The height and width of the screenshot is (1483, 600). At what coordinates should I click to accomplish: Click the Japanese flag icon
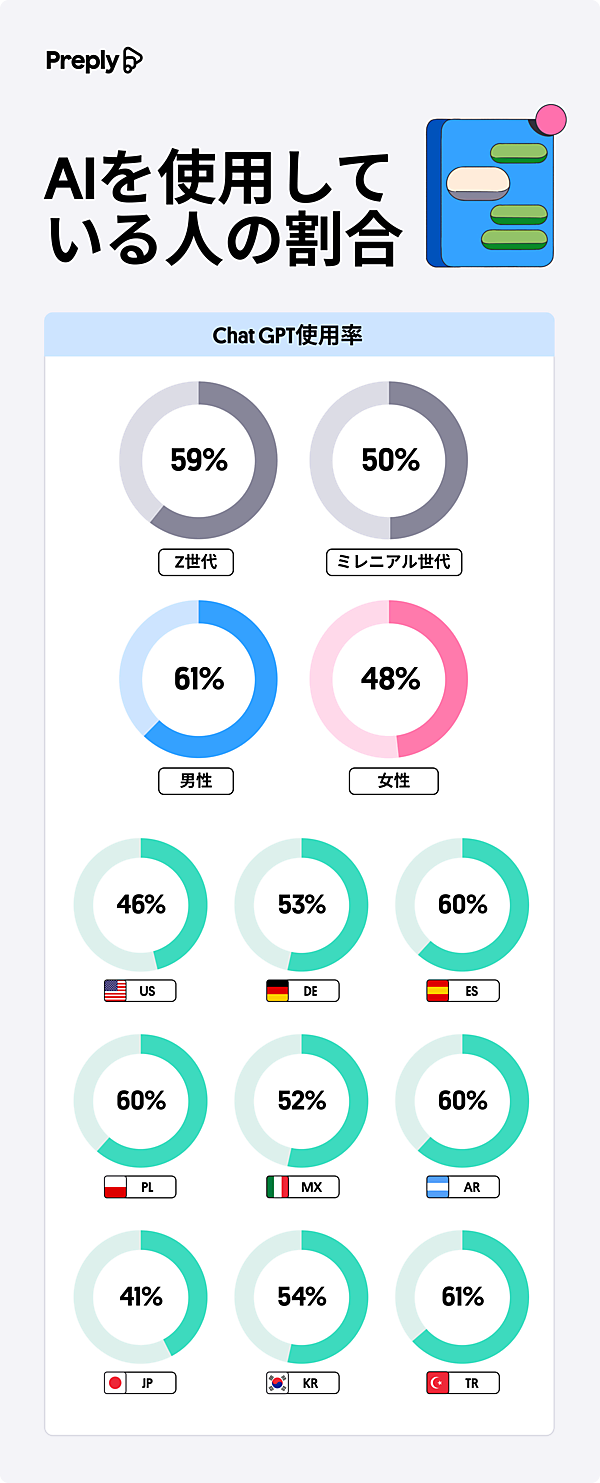115,1383
